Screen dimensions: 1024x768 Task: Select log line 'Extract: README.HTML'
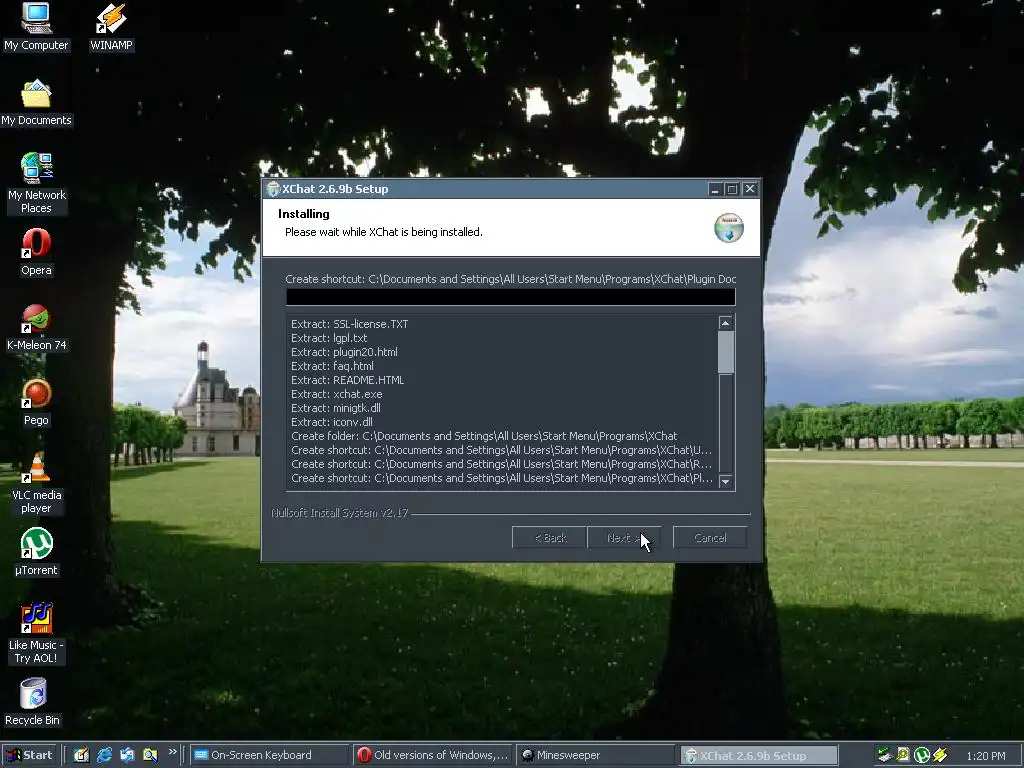347,380
